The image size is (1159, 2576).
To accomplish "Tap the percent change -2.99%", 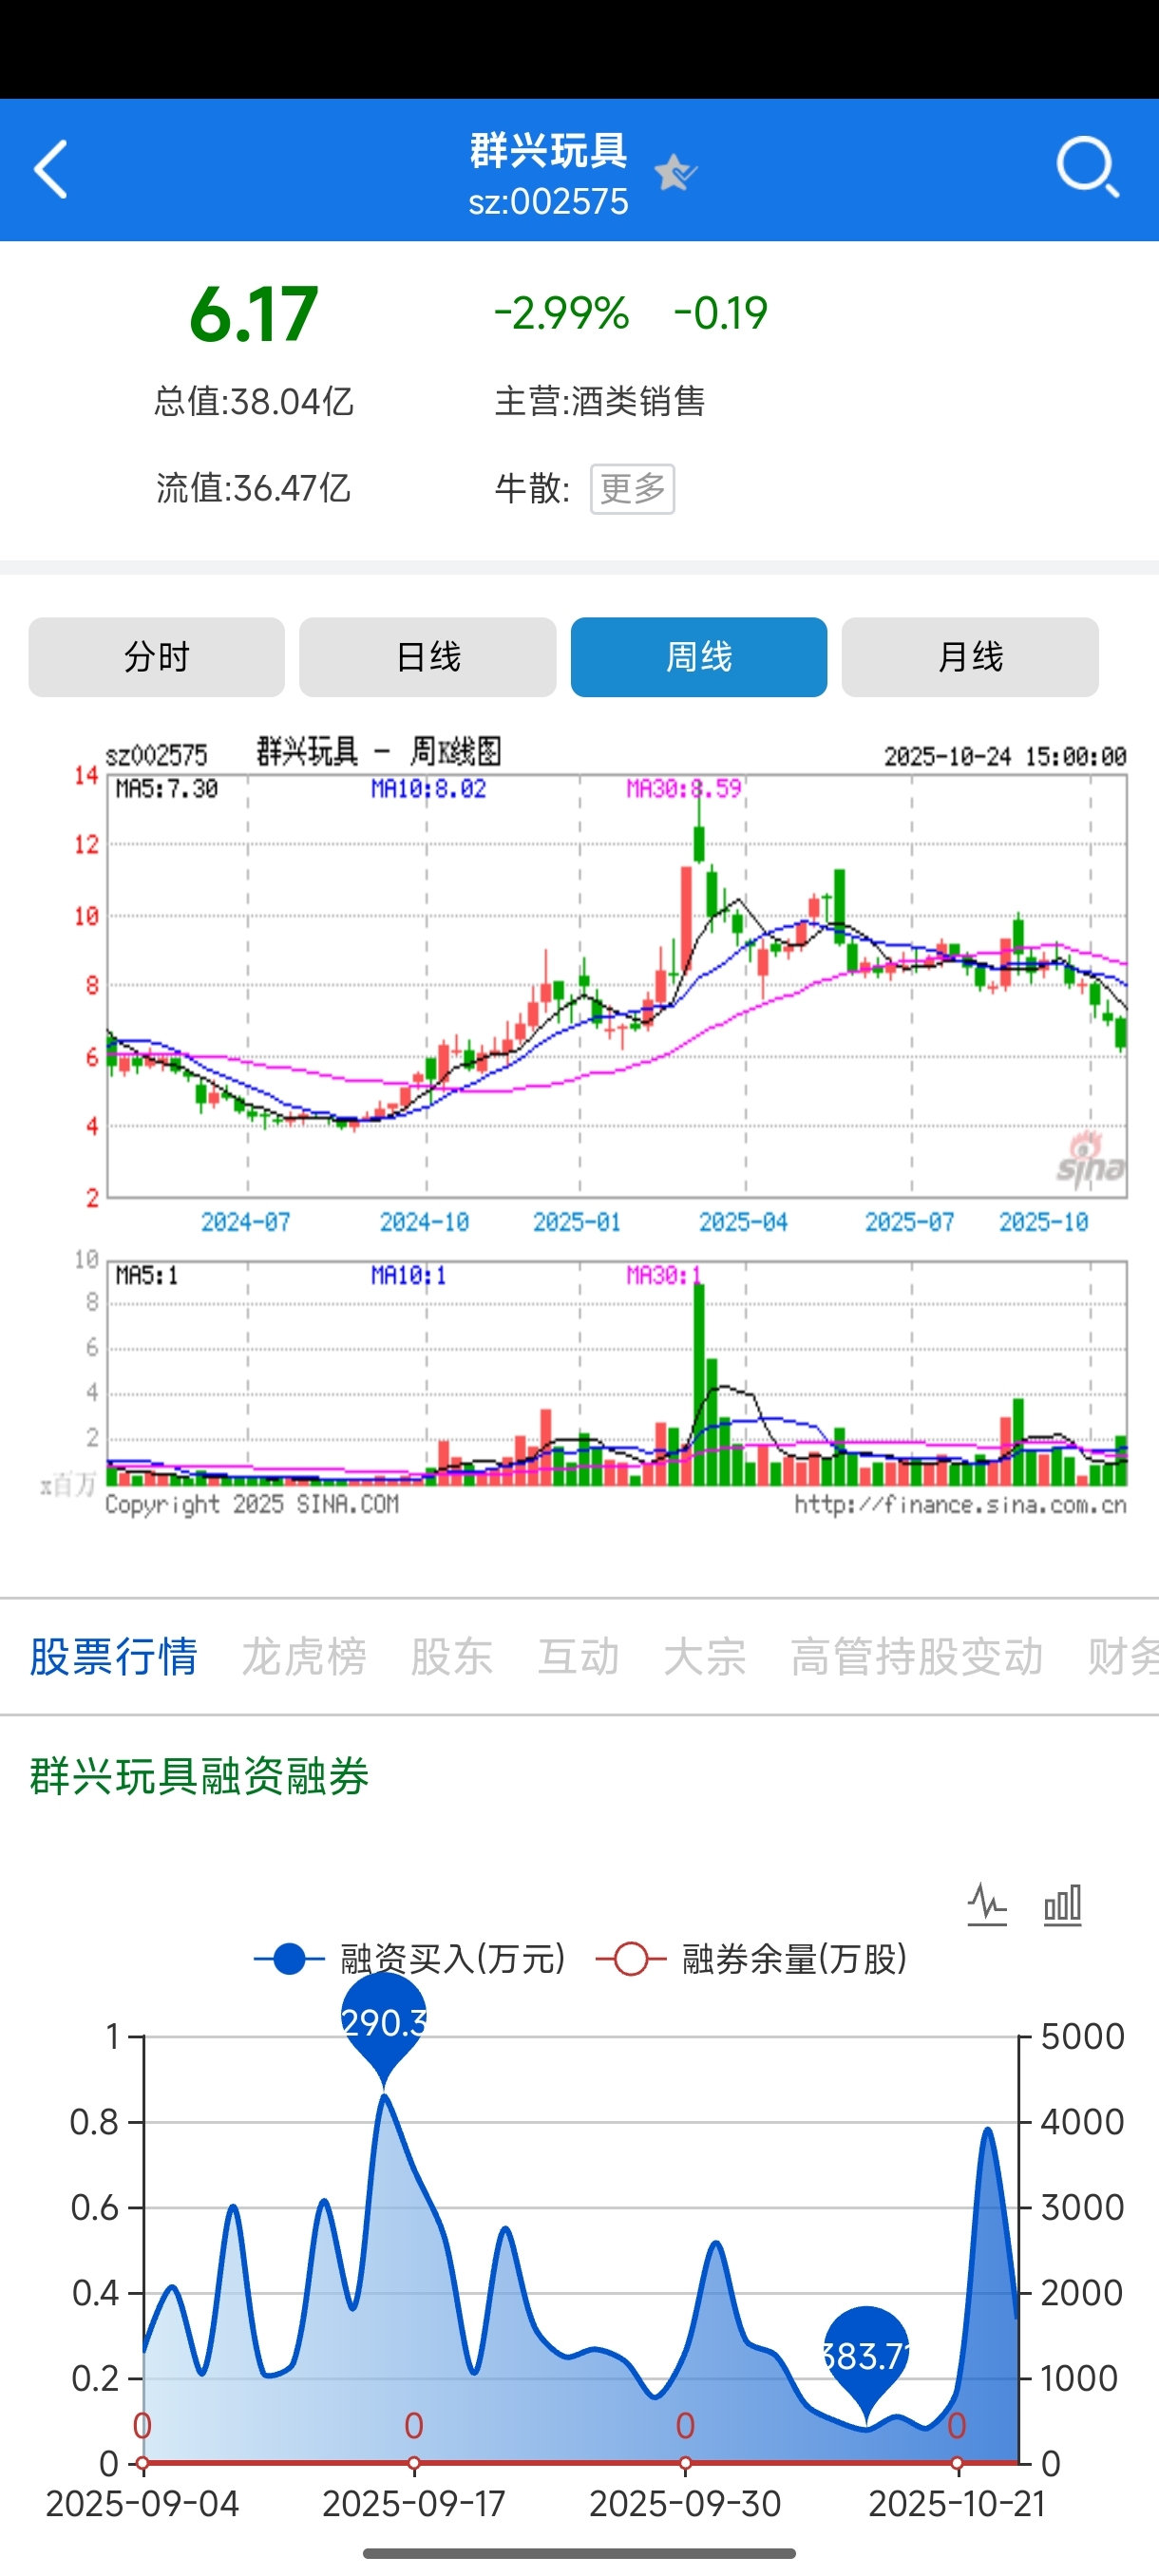I will point(562,313).
